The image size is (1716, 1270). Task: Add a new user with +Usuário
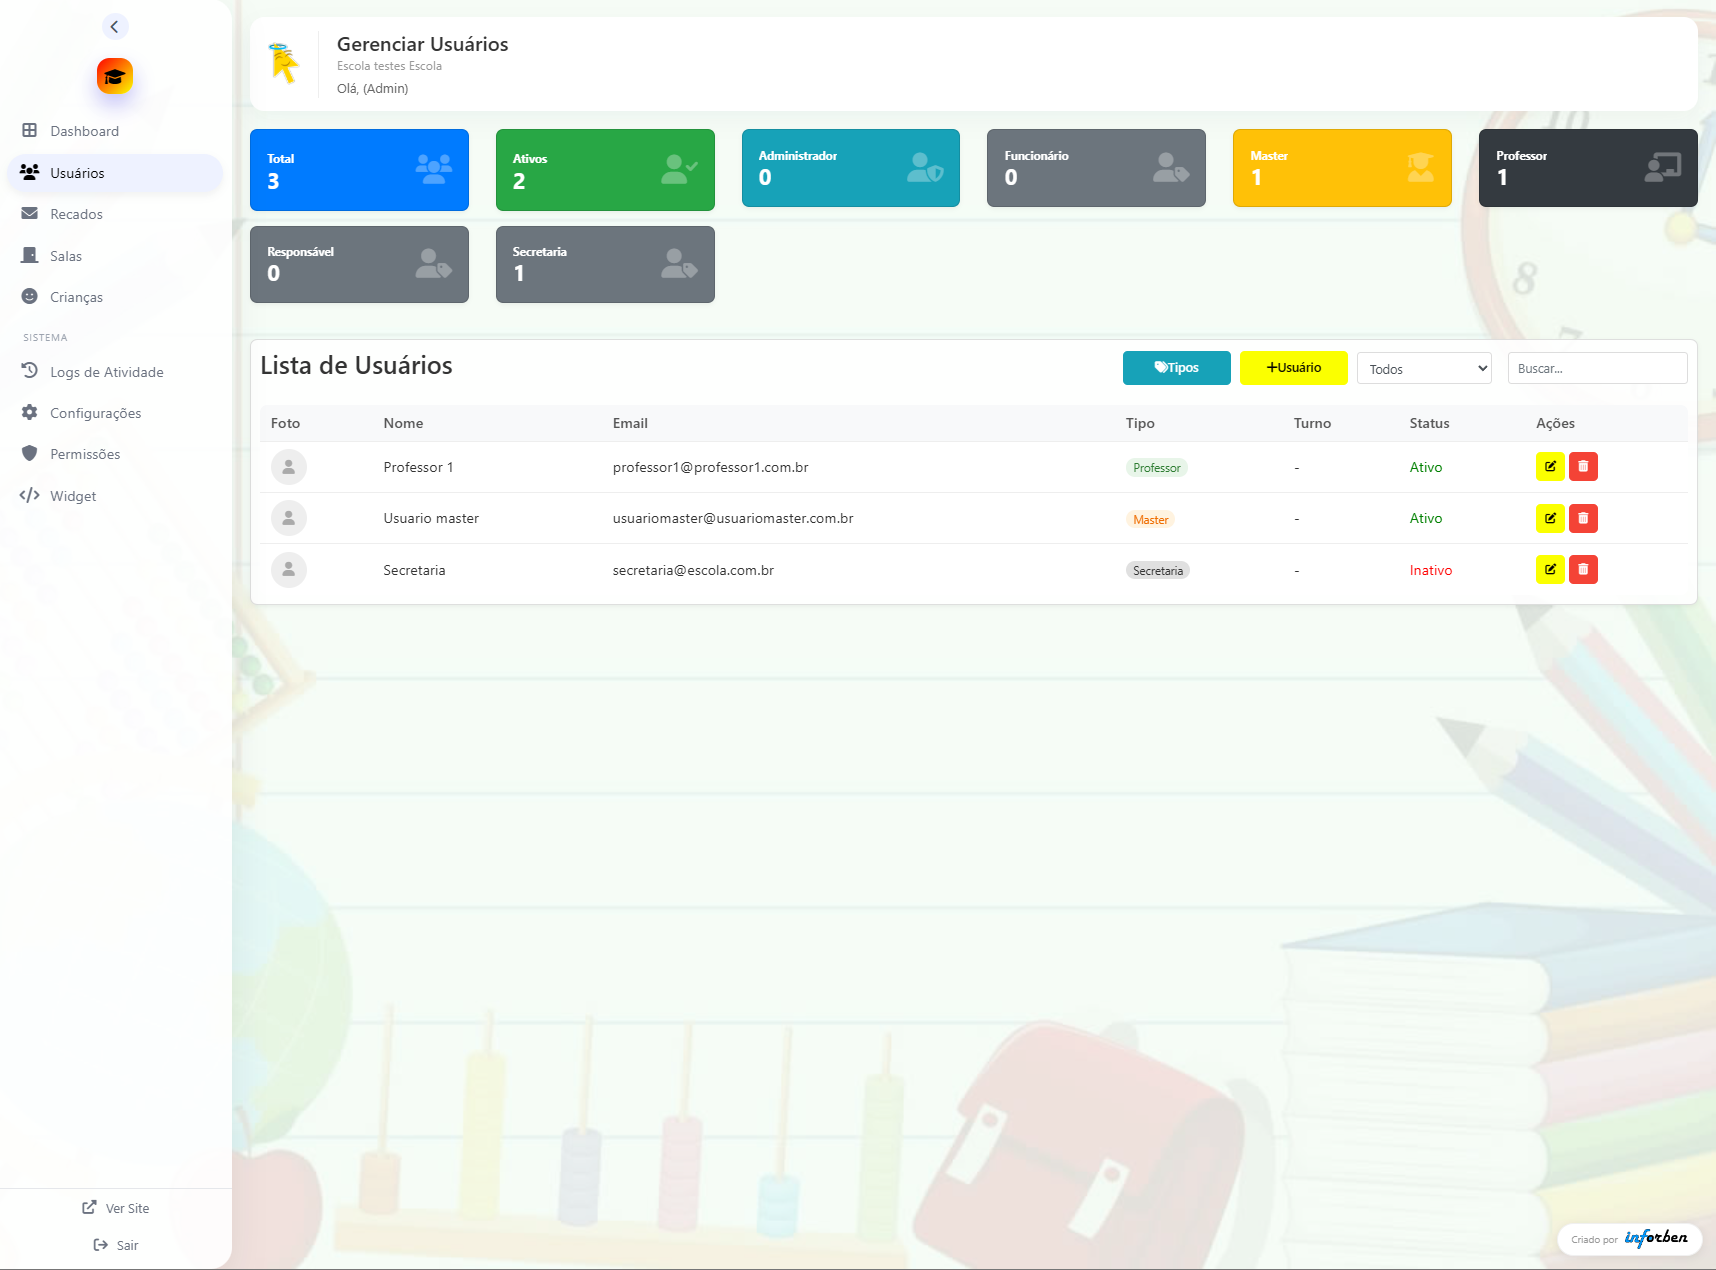click(1293, 368)
